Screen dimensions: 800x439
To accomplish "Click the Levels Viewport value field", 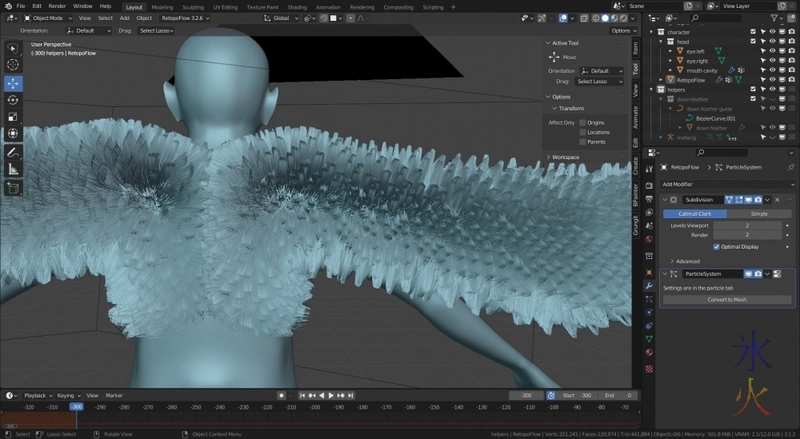I will [x=747, y=226].
